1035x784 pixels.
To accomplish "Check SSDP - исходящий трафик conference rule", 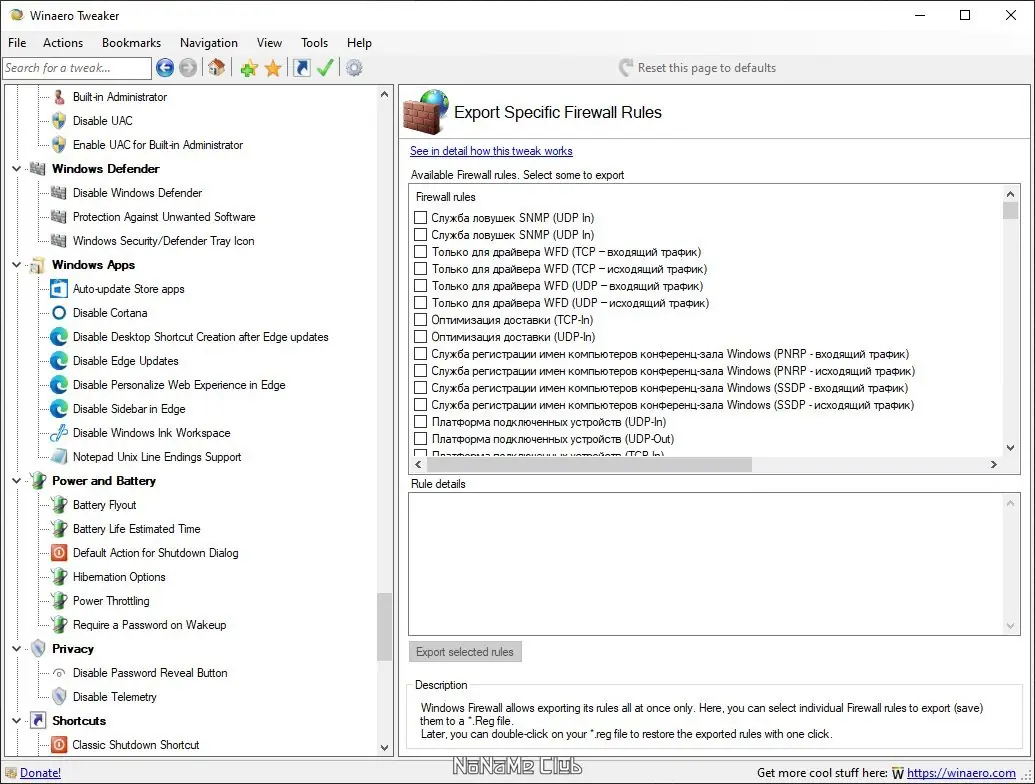I will click(420, 405).
